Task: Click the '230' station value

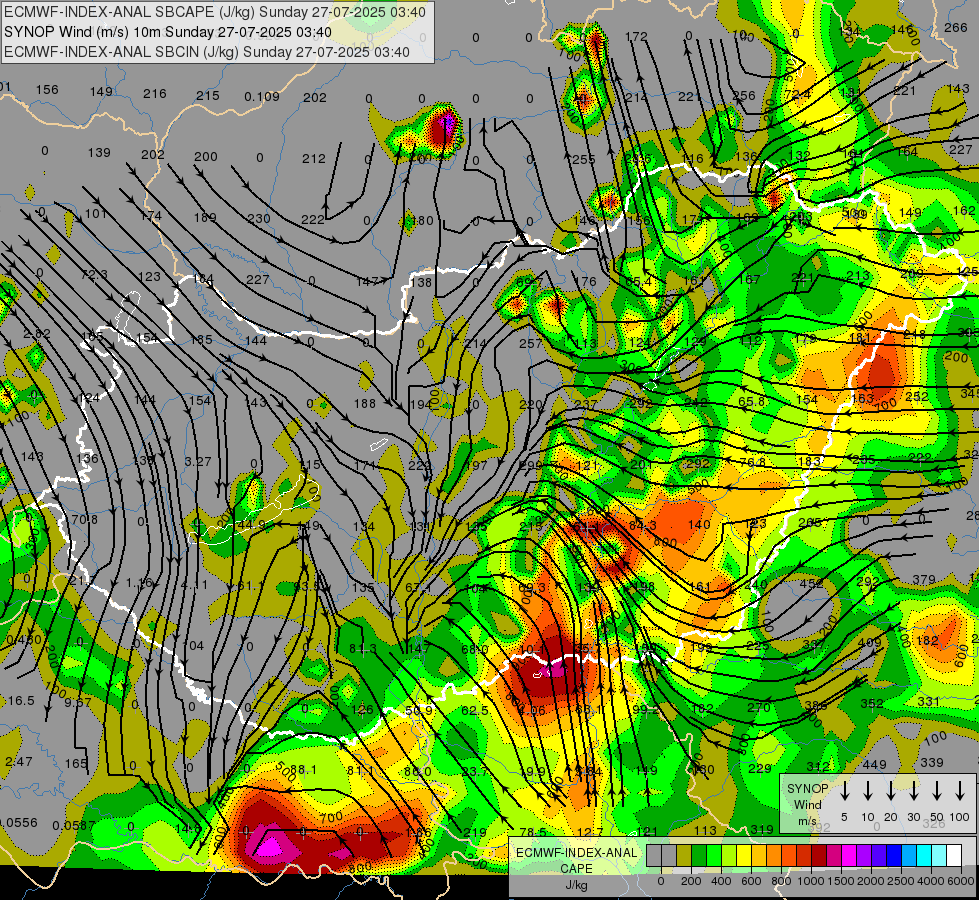Action: tap(259, 219)
